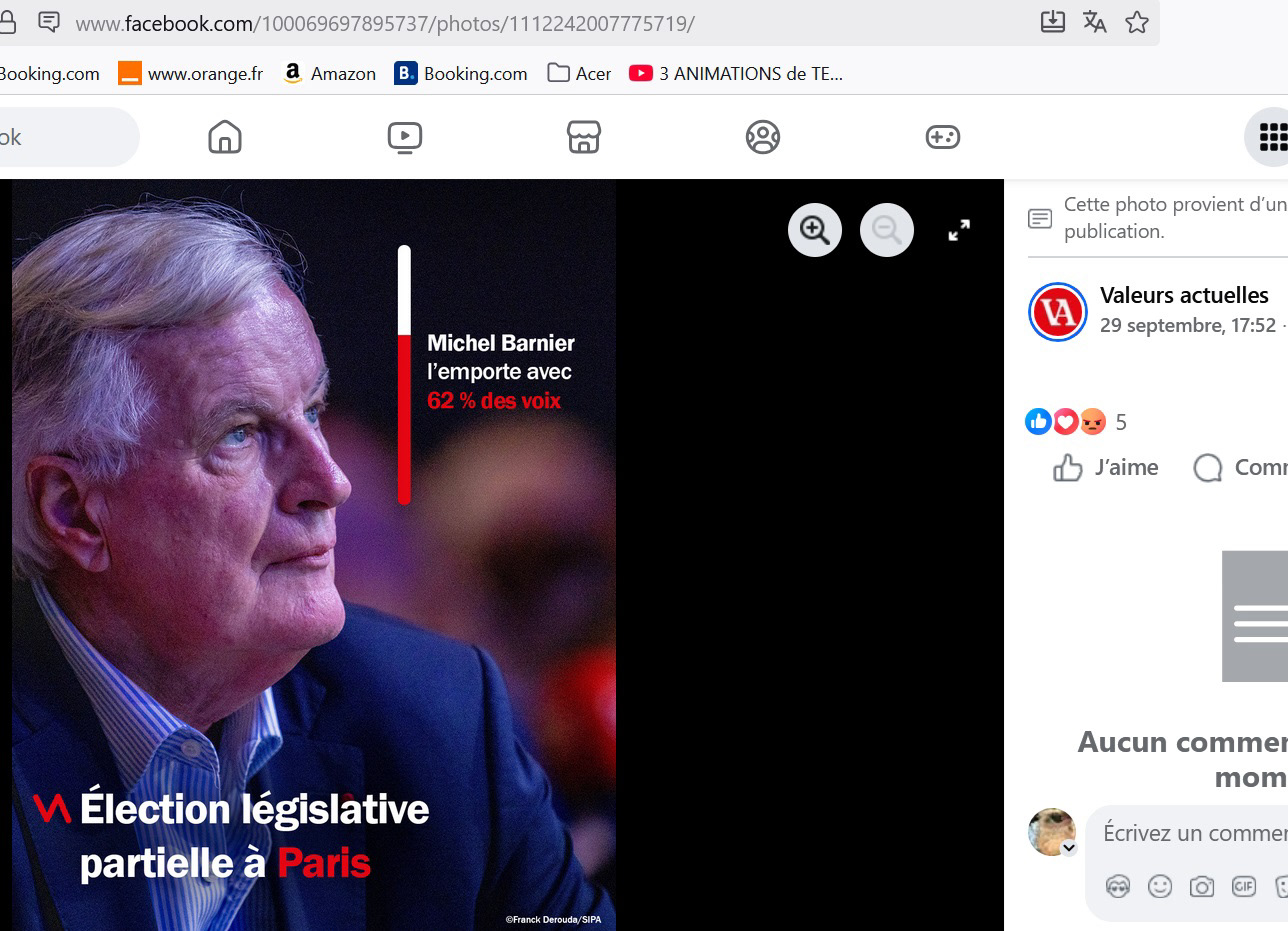Attach a photo to the comment

[1202, 886]
